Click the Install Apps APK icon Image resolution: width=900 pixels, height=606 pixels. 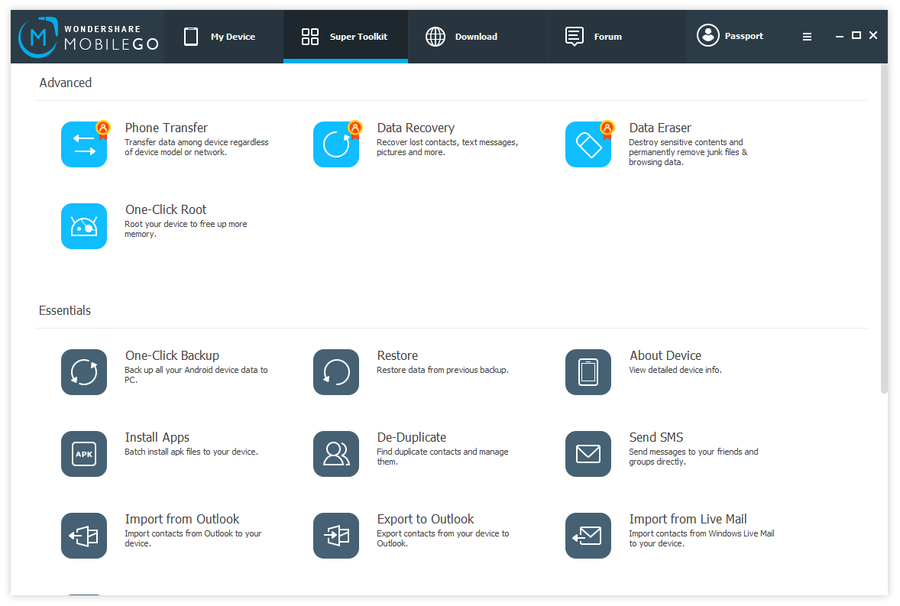coord(84,454)
